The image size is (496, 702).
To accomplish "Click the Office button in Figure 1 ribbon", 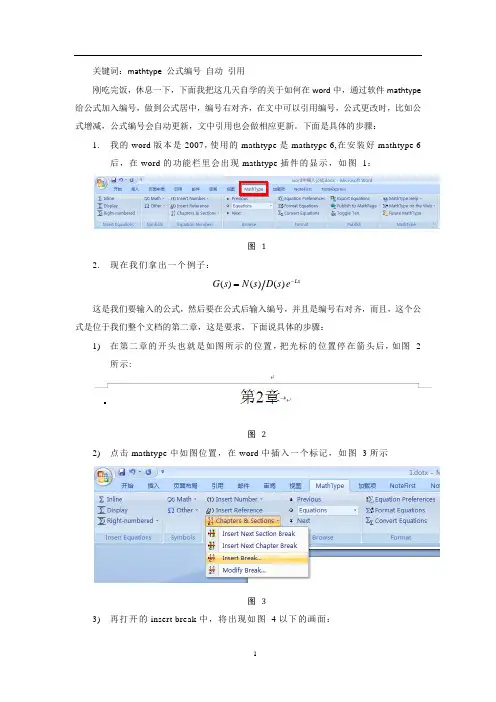I will 102,183.
